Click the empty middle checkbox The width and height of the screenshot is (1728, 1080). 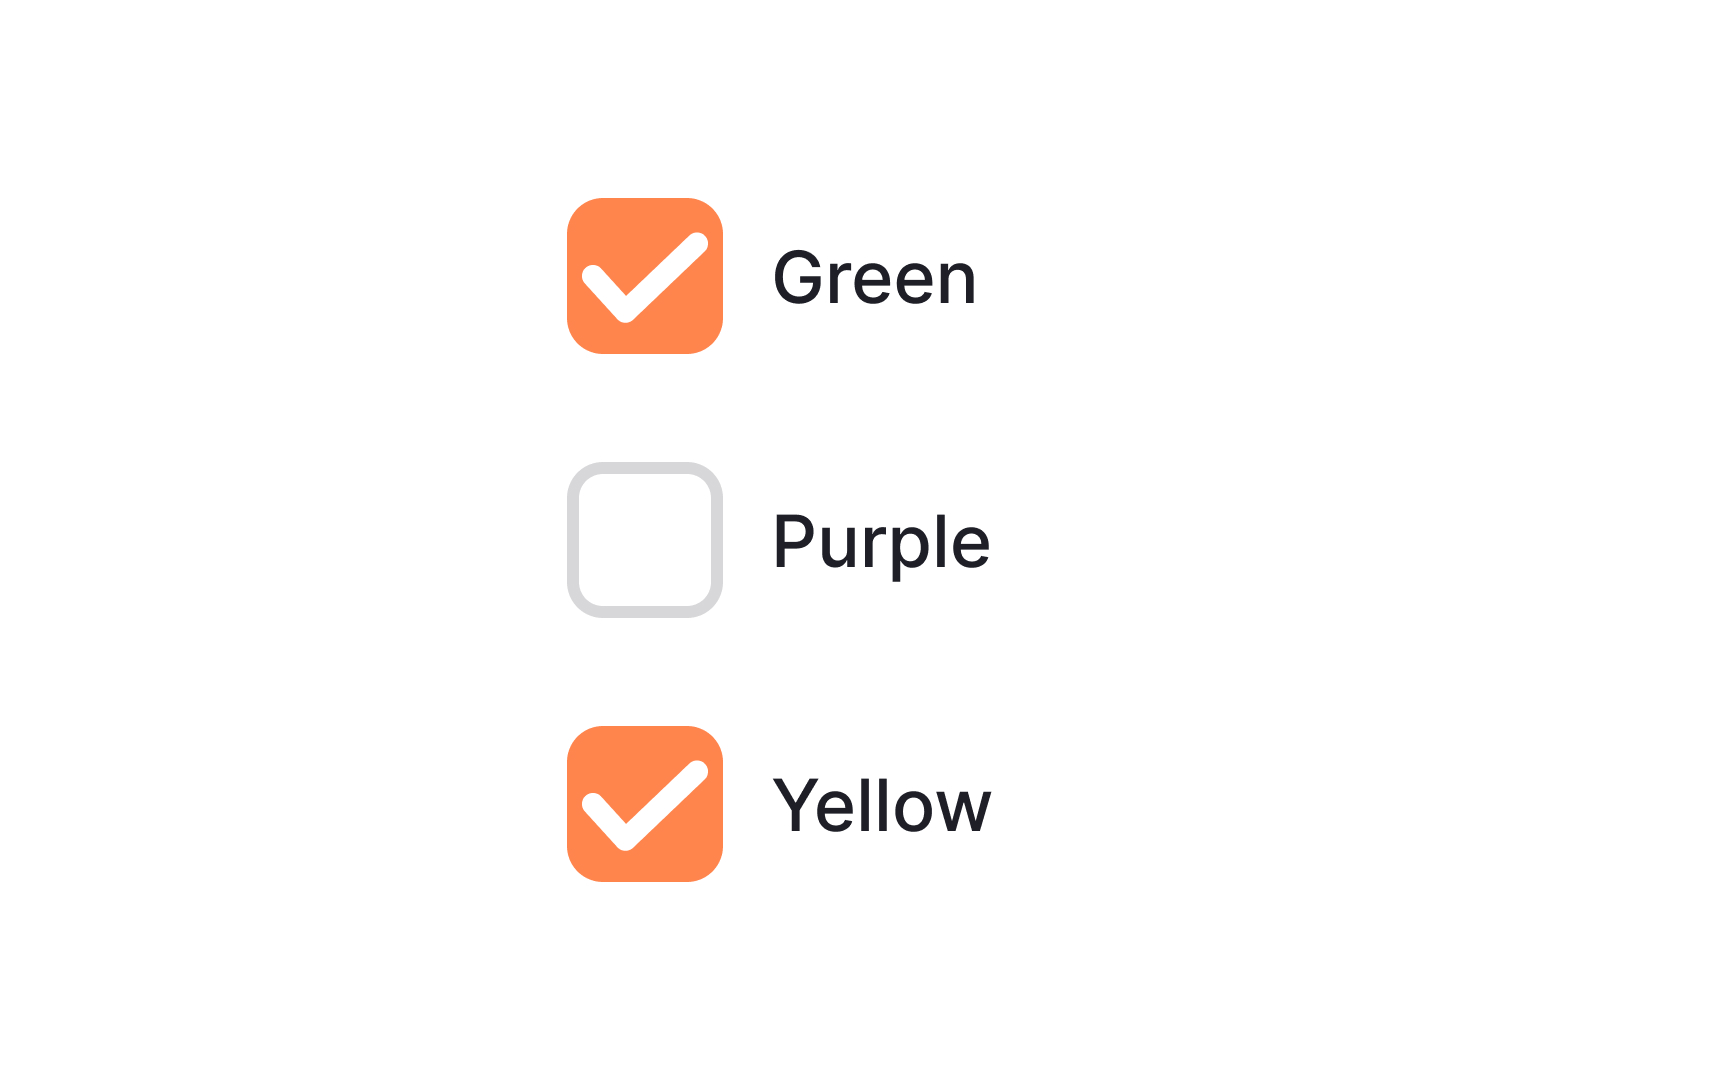pyautogui.click(x=645, y=540)
